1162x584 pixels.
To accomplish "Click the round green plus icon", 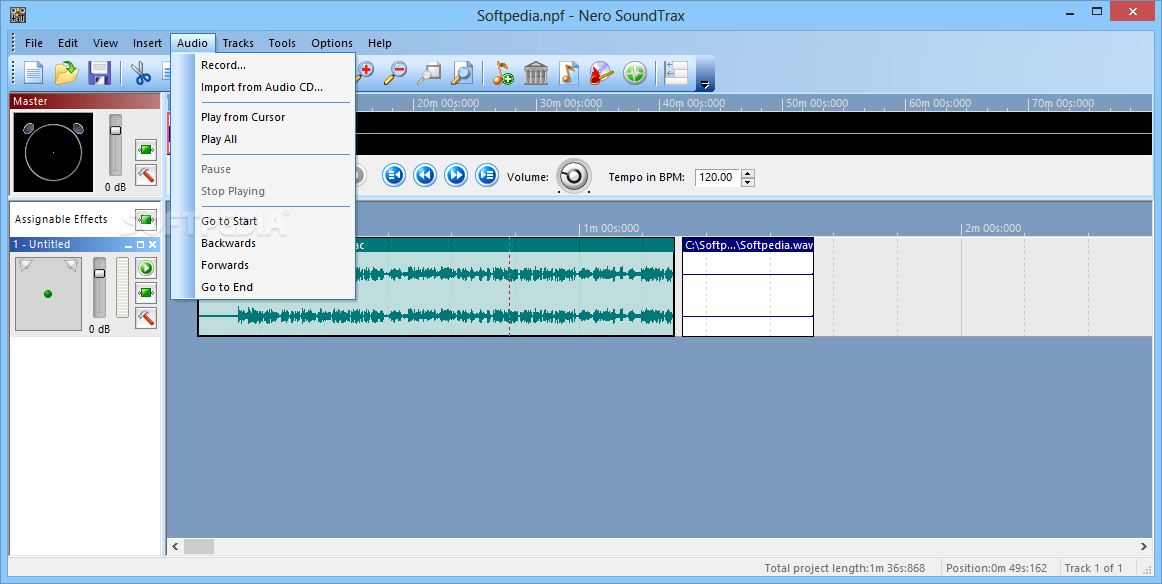I will tap(634, 73).
